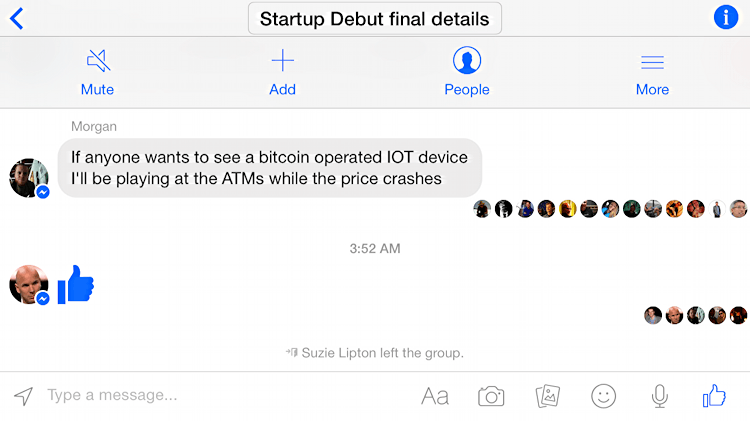Mute this group conversation
The width and height of the screenshot is (750, 421).
98,73
